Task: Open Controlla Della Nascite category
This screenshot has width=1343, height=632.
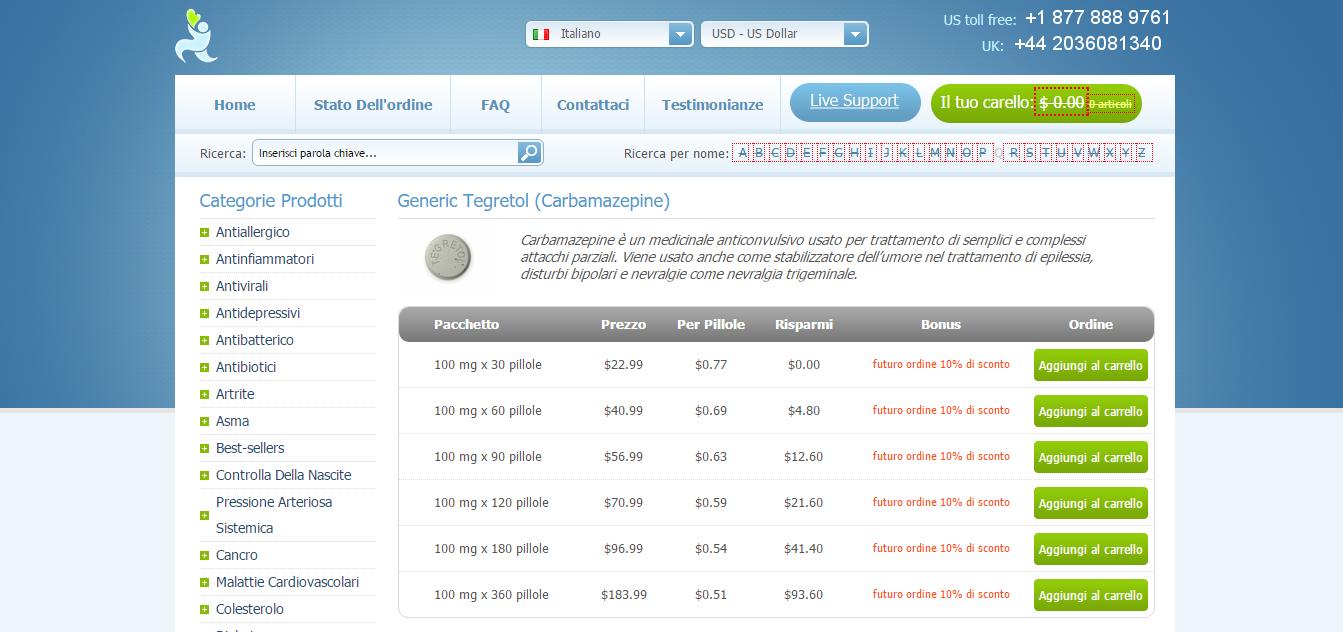Action: [x=283, y=475]
